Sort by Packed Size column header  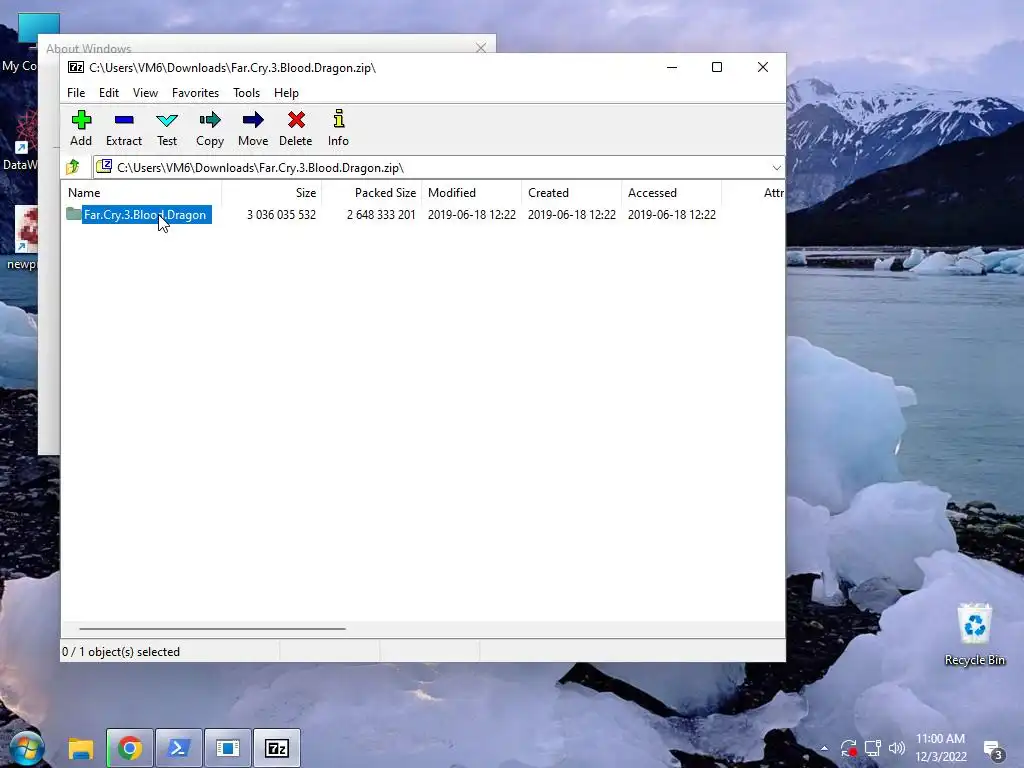pos(372,193)
